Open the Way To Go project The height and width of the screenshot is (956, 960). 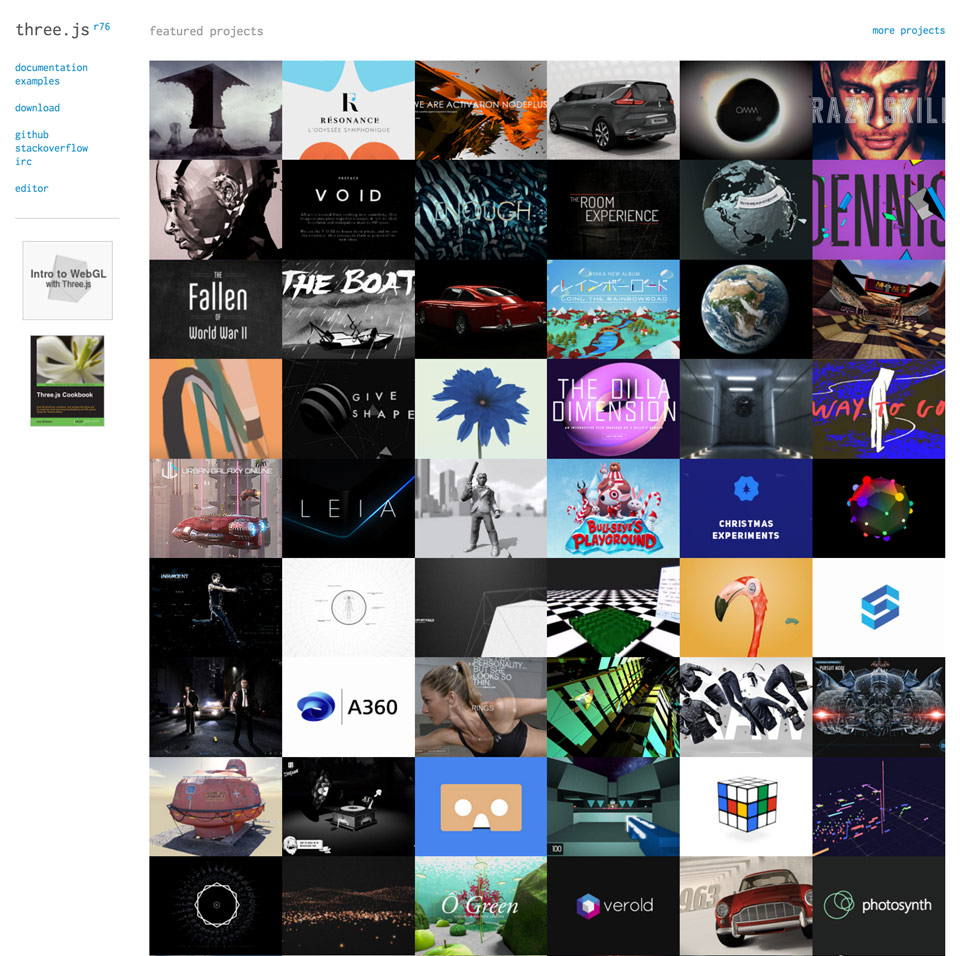pyautogui.click(x=879, y=409)
